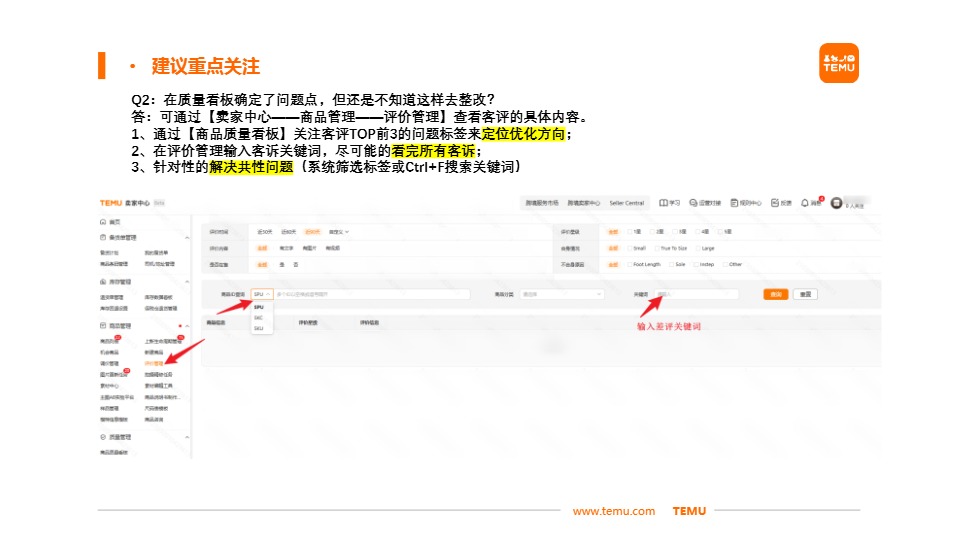Open the 自定义 date range dropdown
The image size is (960, 540).
339,232
